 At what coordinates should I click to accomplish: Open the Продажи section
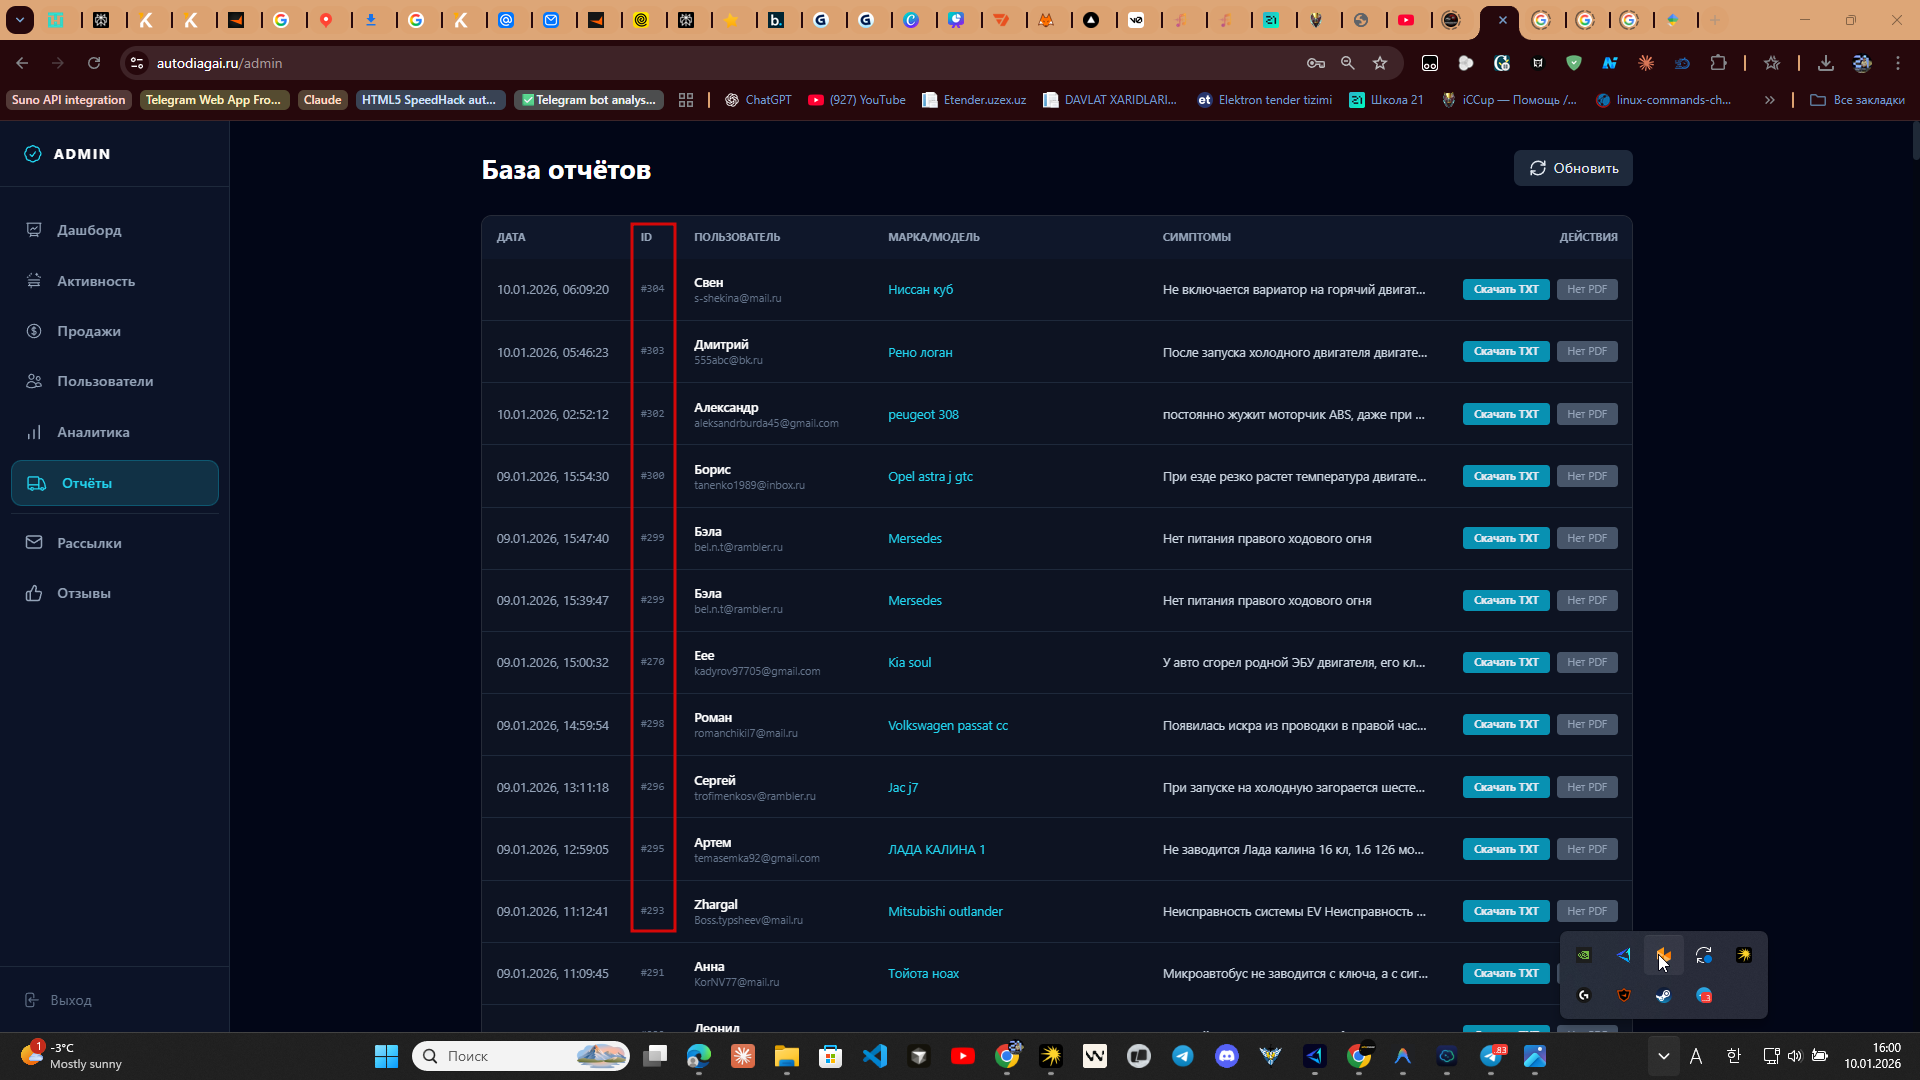tap(88, 331)
